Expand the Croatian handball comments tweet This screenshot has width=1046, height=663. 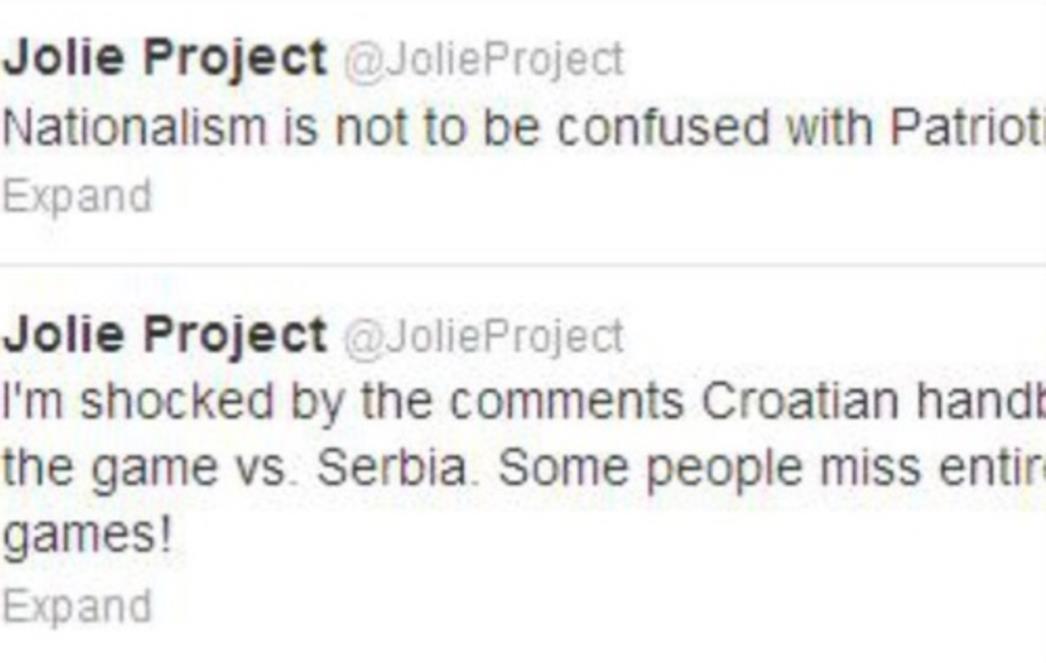pos(77,607)
